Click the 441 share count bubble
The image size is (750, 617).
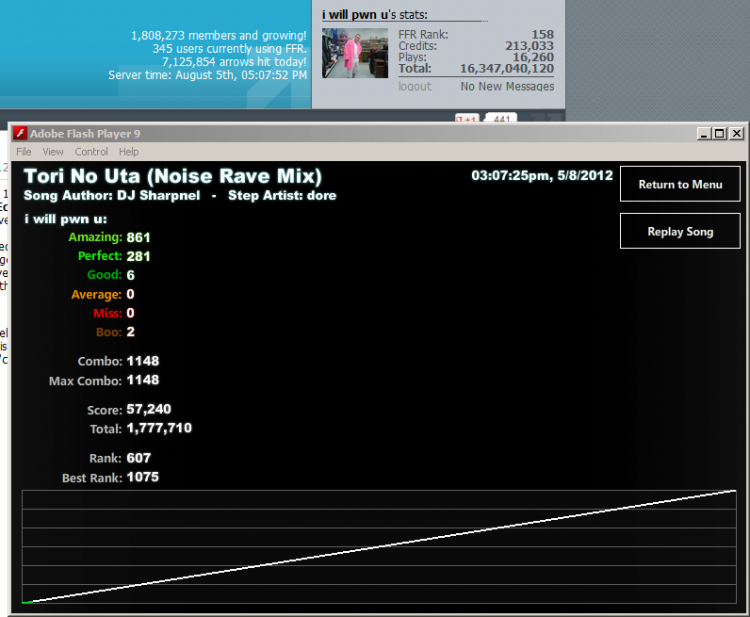[x=501, y=118]
